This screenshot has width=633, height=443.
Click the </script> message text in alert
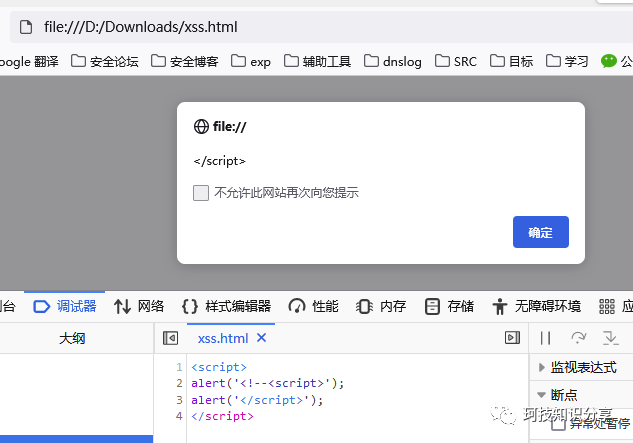tap(220, 161)
